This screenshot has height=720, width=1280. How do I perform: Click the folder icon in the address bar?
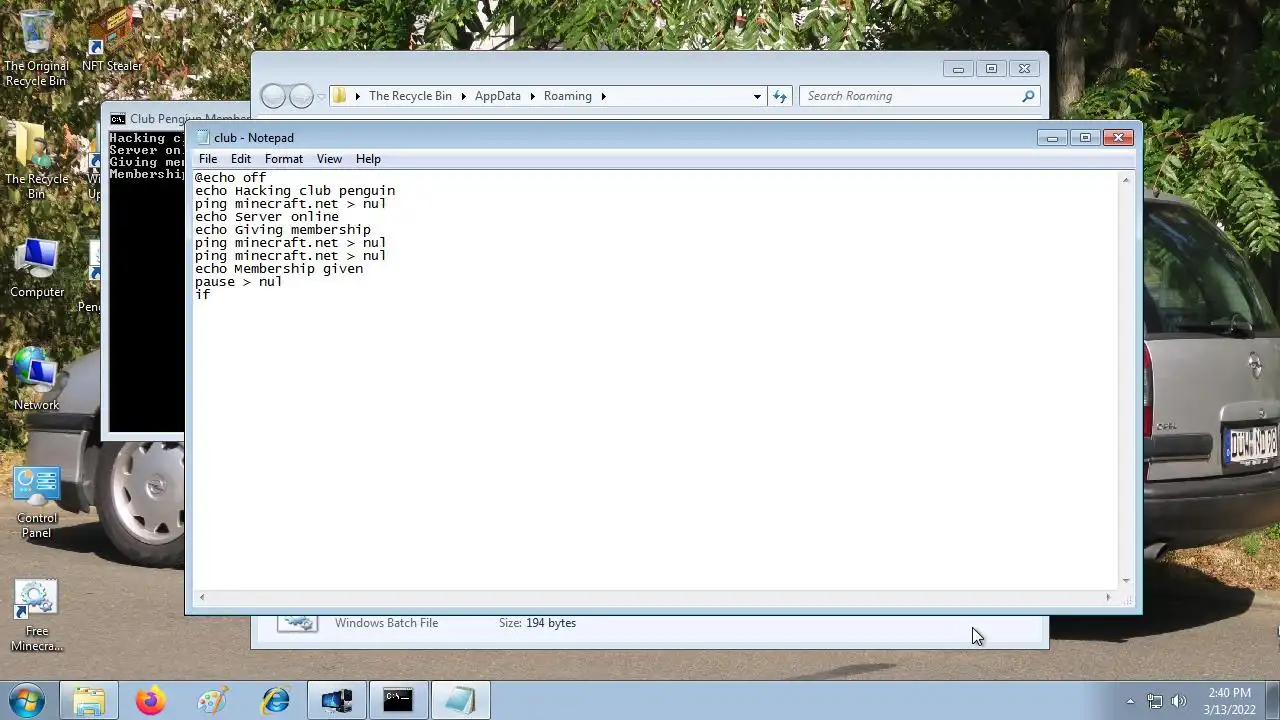[x=340, y=96]
